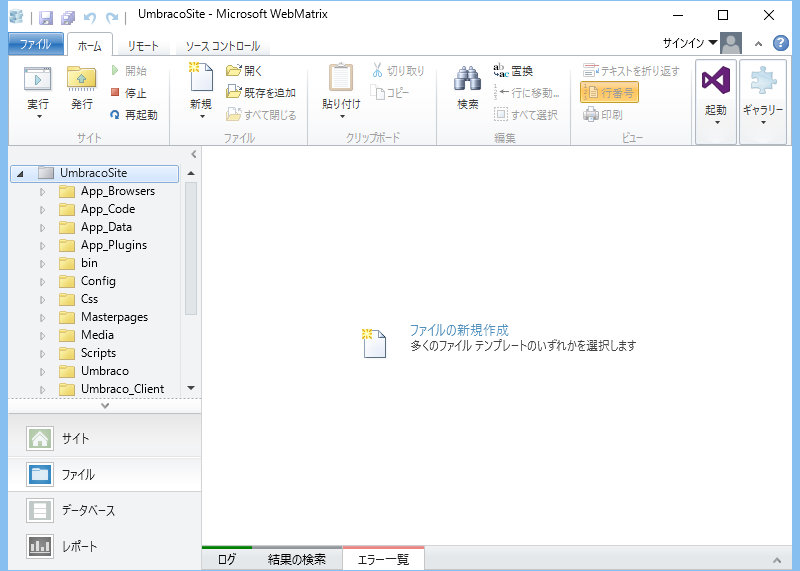Expand the Masterpages folder arrow
Screen dimensions: 800x571
43,318
